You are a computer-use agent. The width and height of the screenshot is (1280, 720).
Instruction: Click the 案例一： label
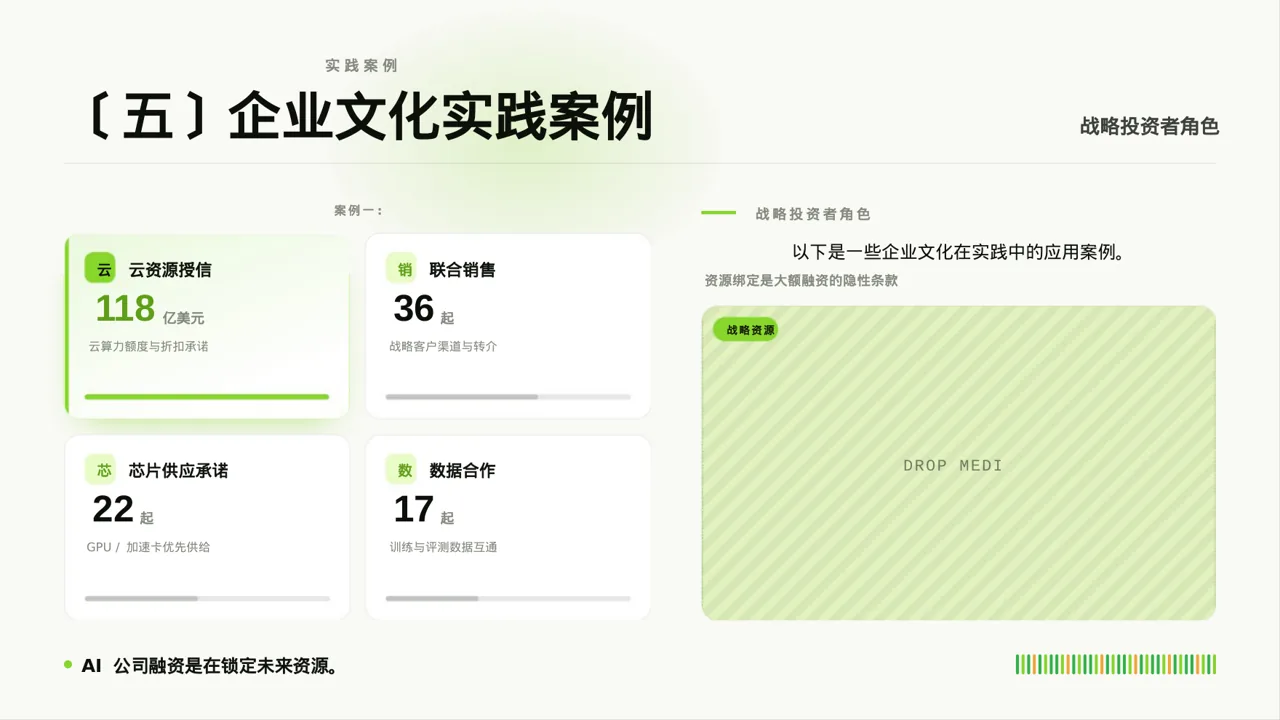coord(359,211)
